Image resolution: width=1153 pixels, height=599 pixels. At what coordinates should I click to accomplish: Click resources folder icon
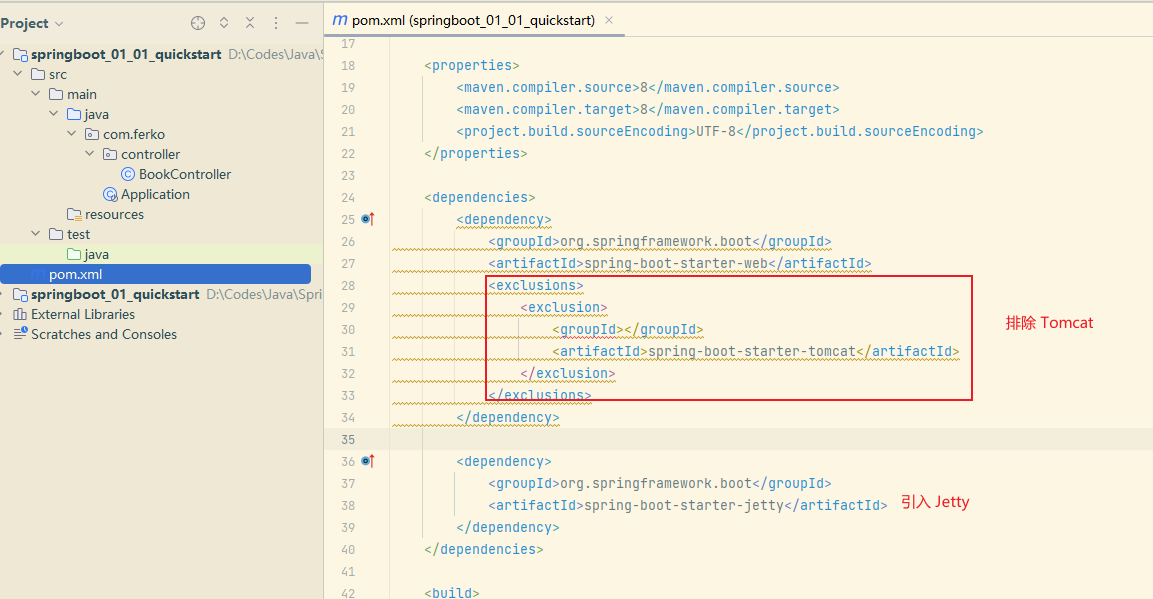pyautogui.click(x=74, y=214)
